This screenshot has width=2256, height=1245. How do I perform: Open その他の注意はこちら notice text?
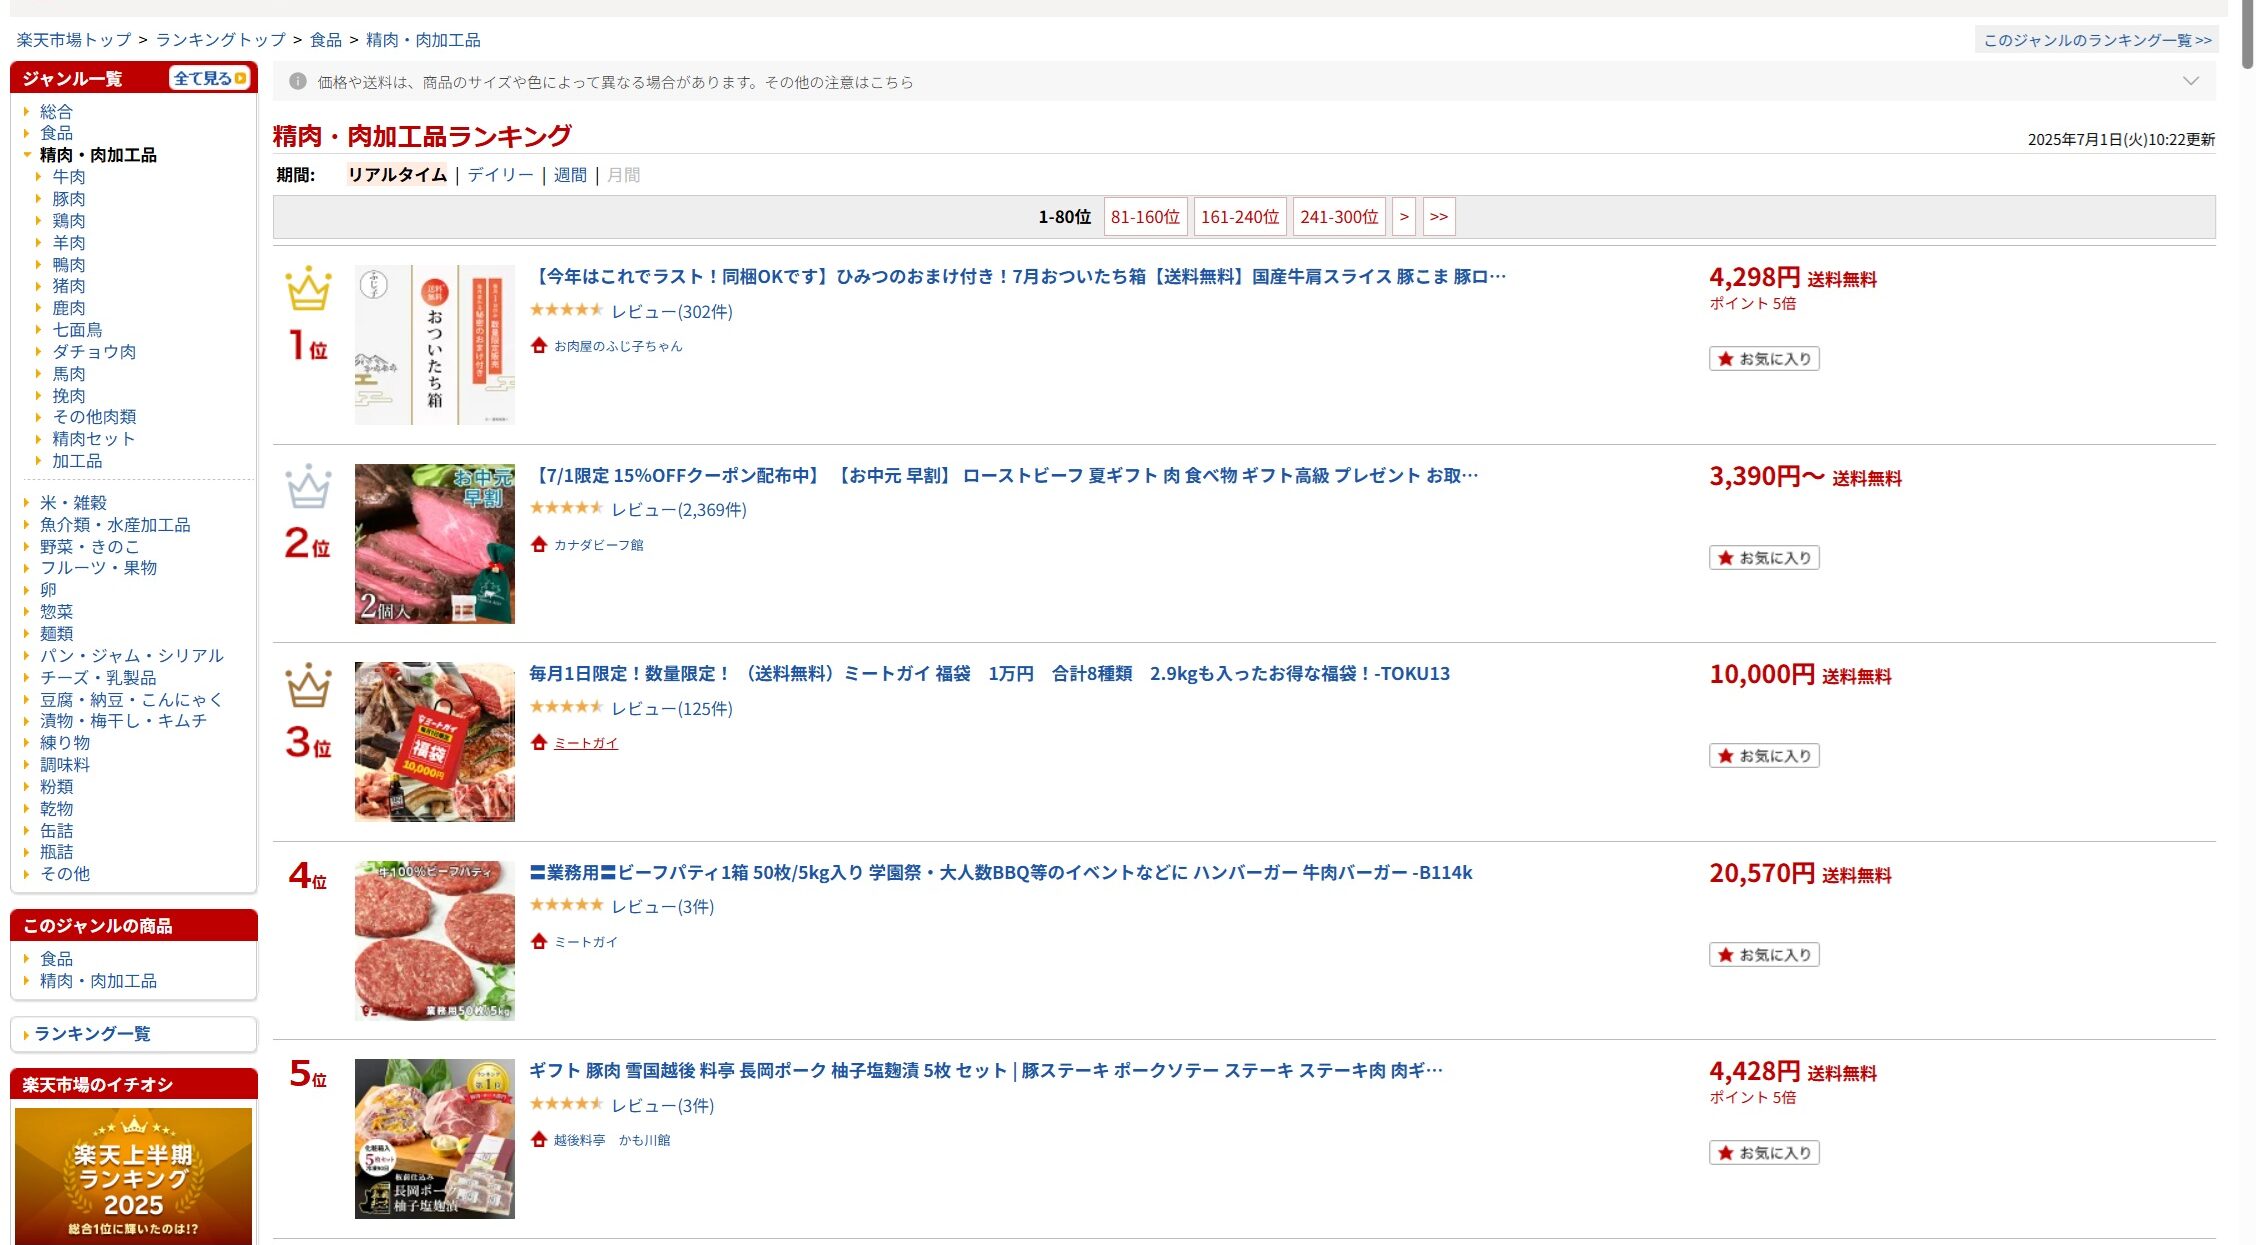point(839,82)
